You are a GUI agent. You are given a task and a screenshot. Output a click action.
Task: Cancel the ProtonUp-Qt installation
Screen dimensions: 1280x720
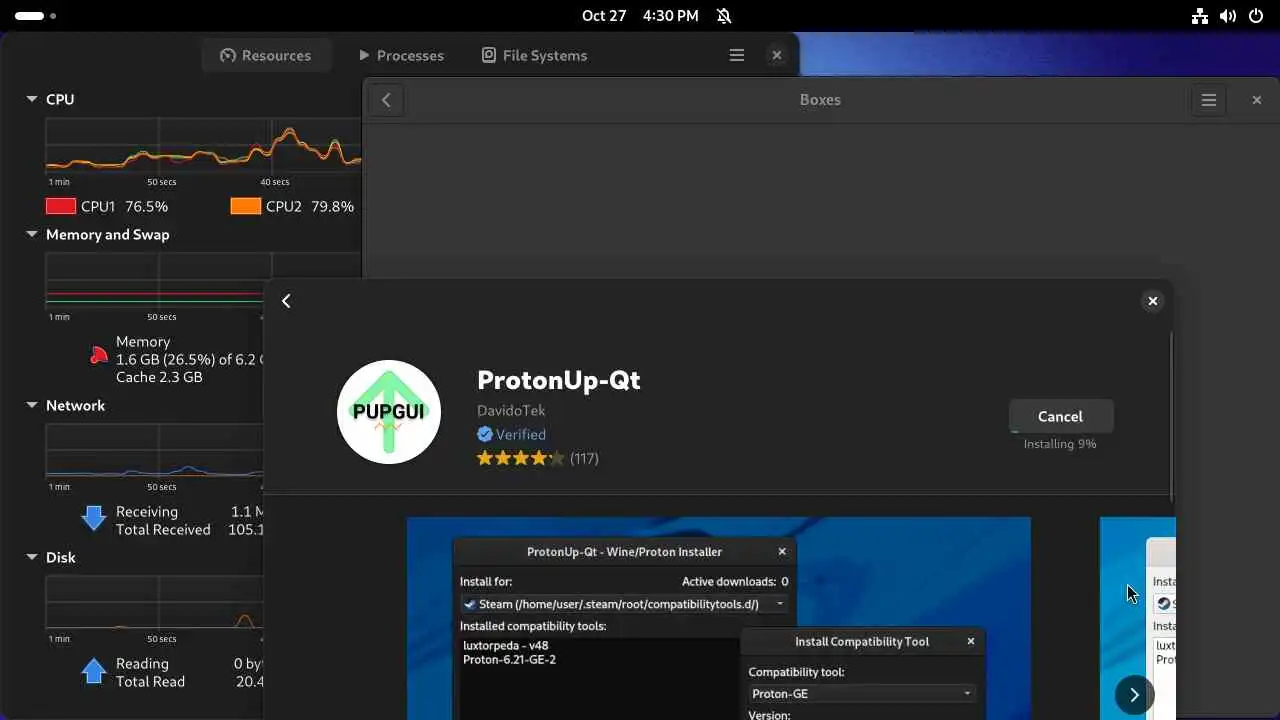[x=1060, y=416]
